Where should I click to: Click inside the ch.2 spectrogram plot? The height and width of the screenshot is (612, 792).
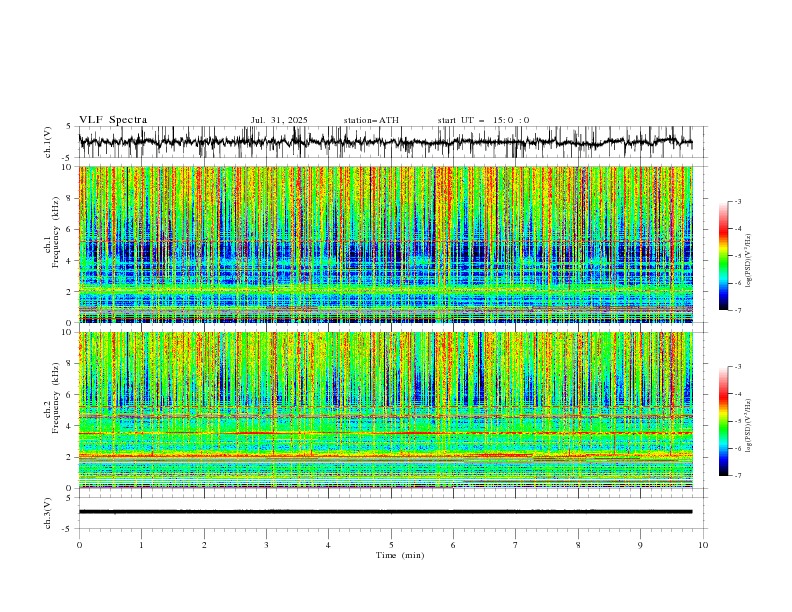pyautogui.click(x=385, y=410)
